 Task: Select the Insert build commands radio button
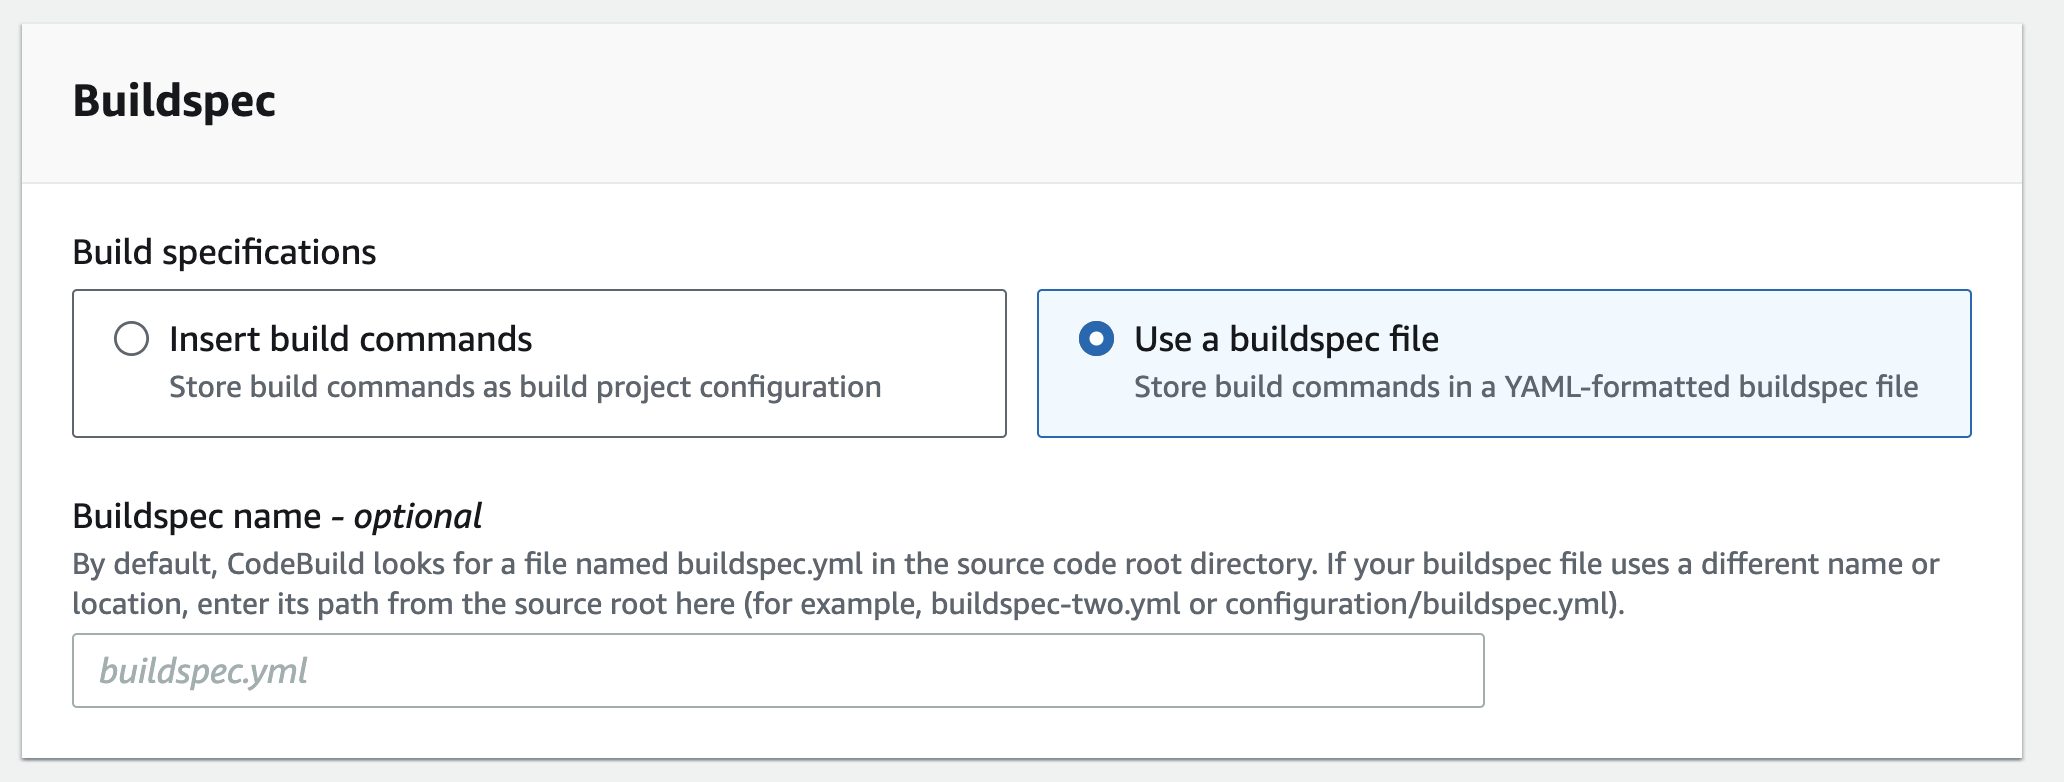click(131, 339)
